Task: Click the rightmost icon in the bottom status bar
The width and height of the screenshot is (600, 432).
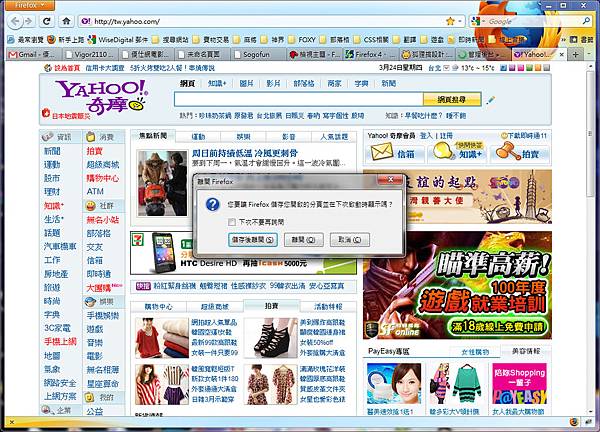Action: point(587,422)
